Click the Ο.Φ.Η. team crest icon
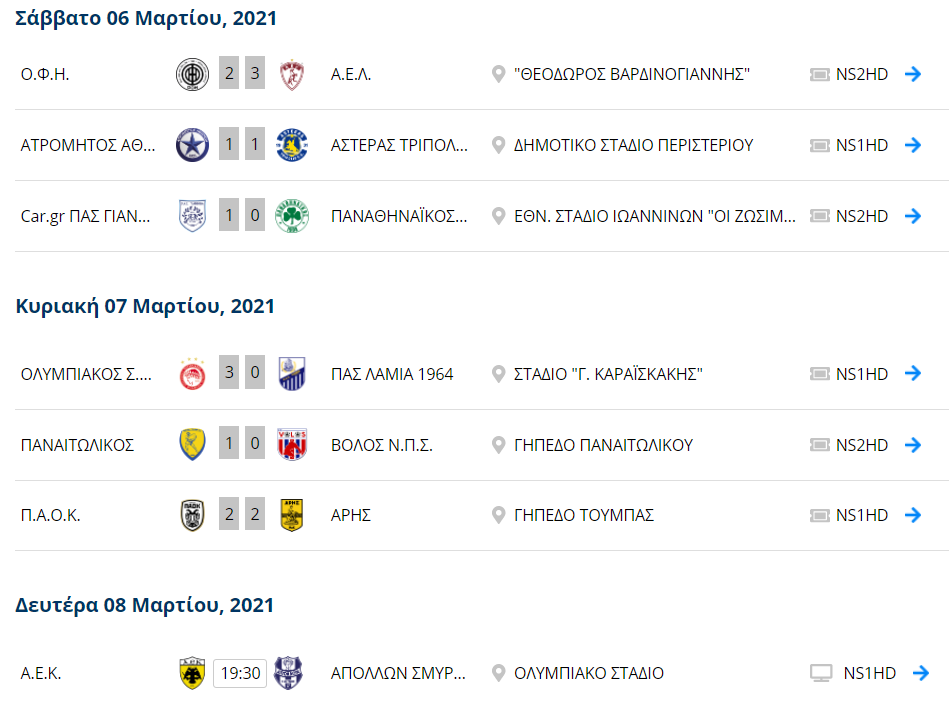The image size is (949, 703). click(192, 74)
